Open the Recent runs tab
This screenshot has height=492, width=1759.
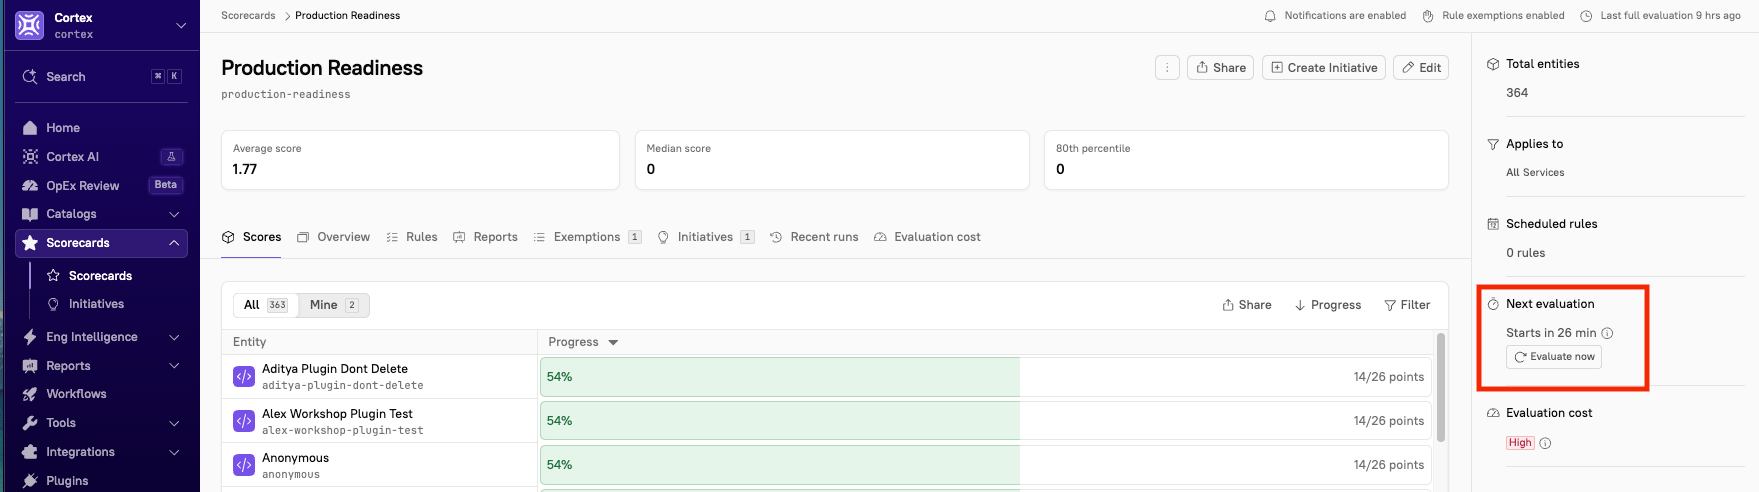coord(814,237)
